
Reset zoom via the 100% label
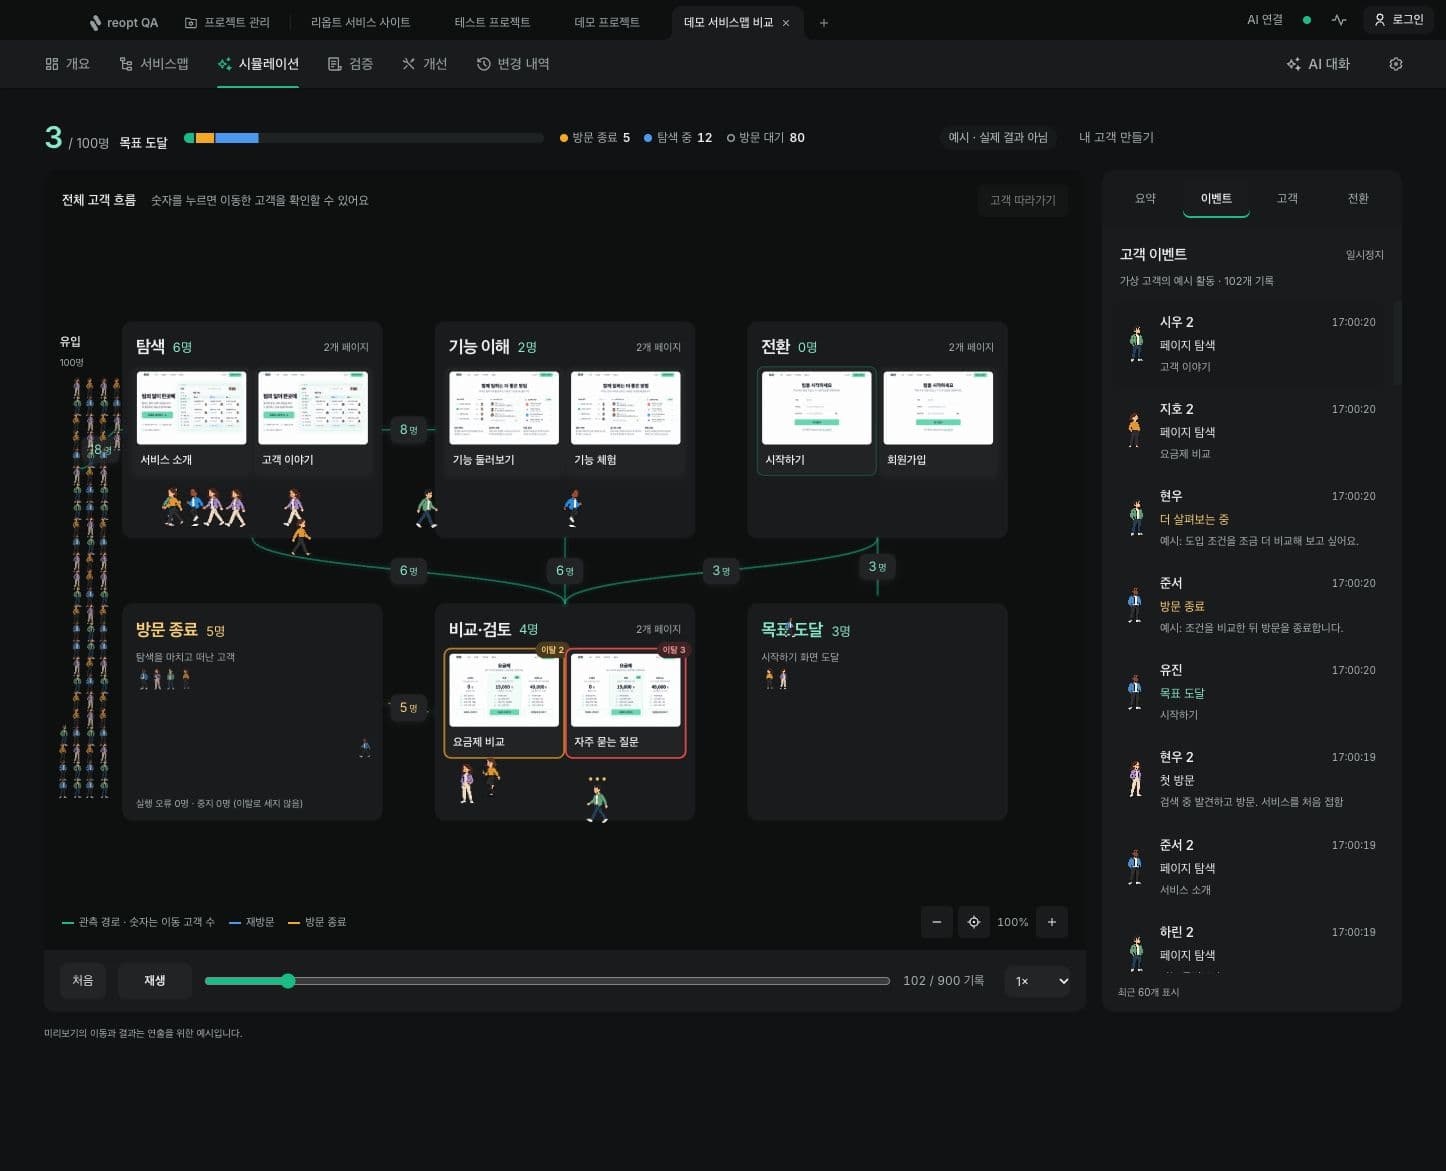(1012, 922)
